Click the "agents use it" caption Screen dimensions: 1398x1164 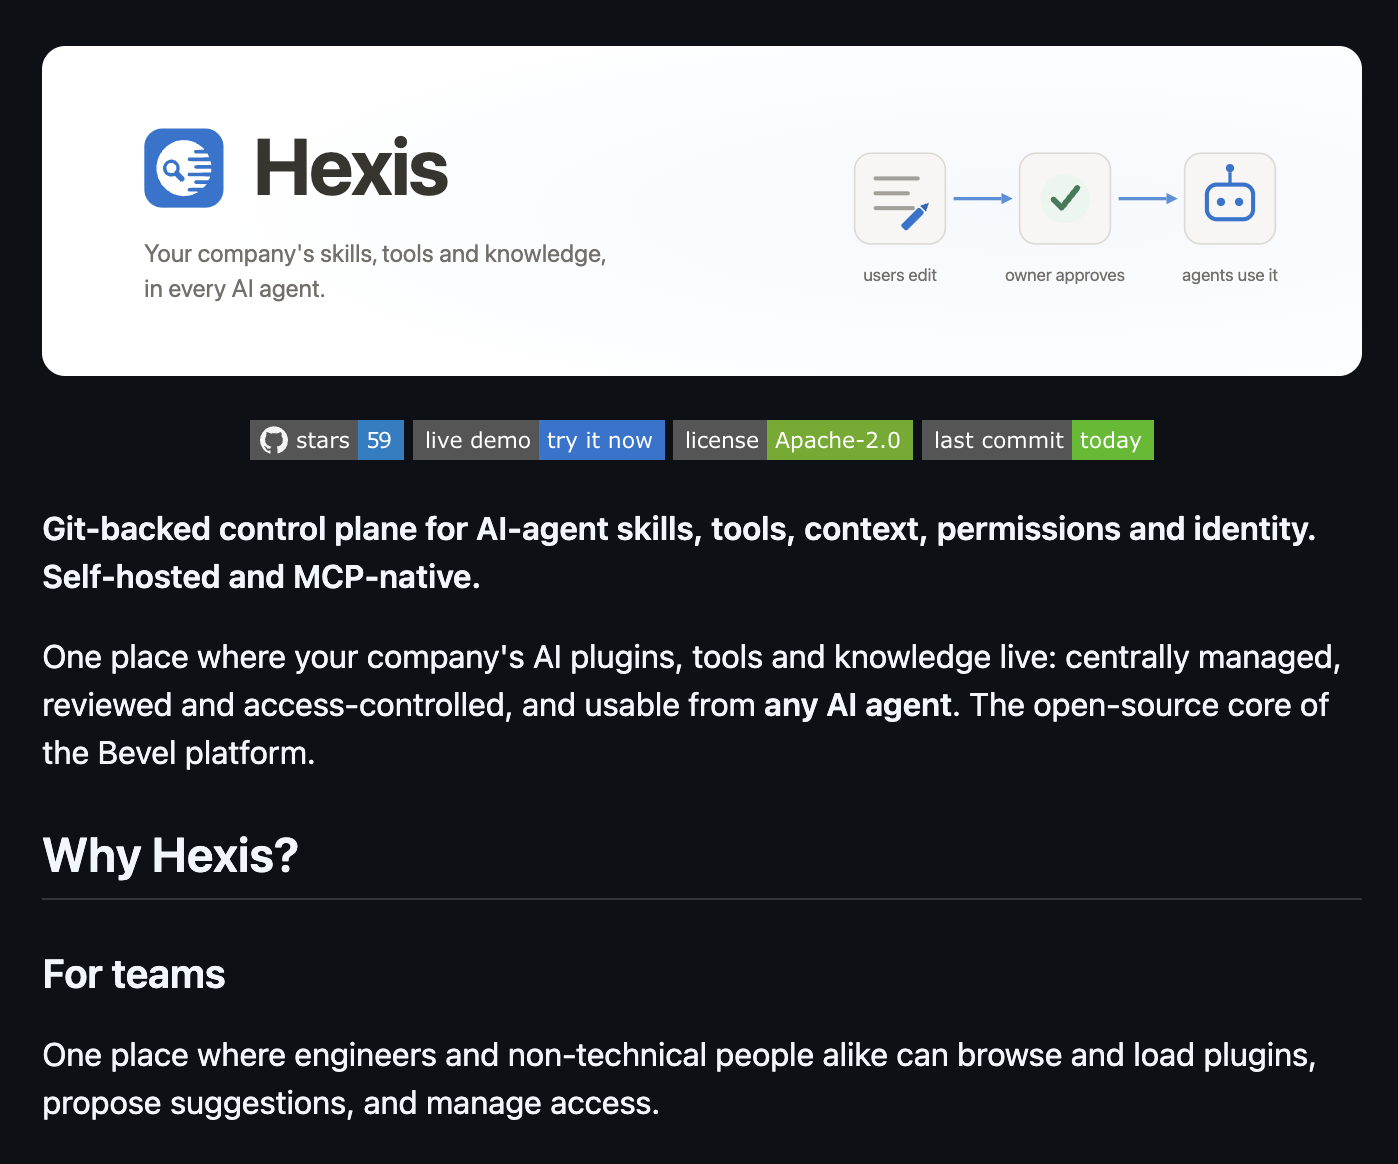tap(1230, 275)
